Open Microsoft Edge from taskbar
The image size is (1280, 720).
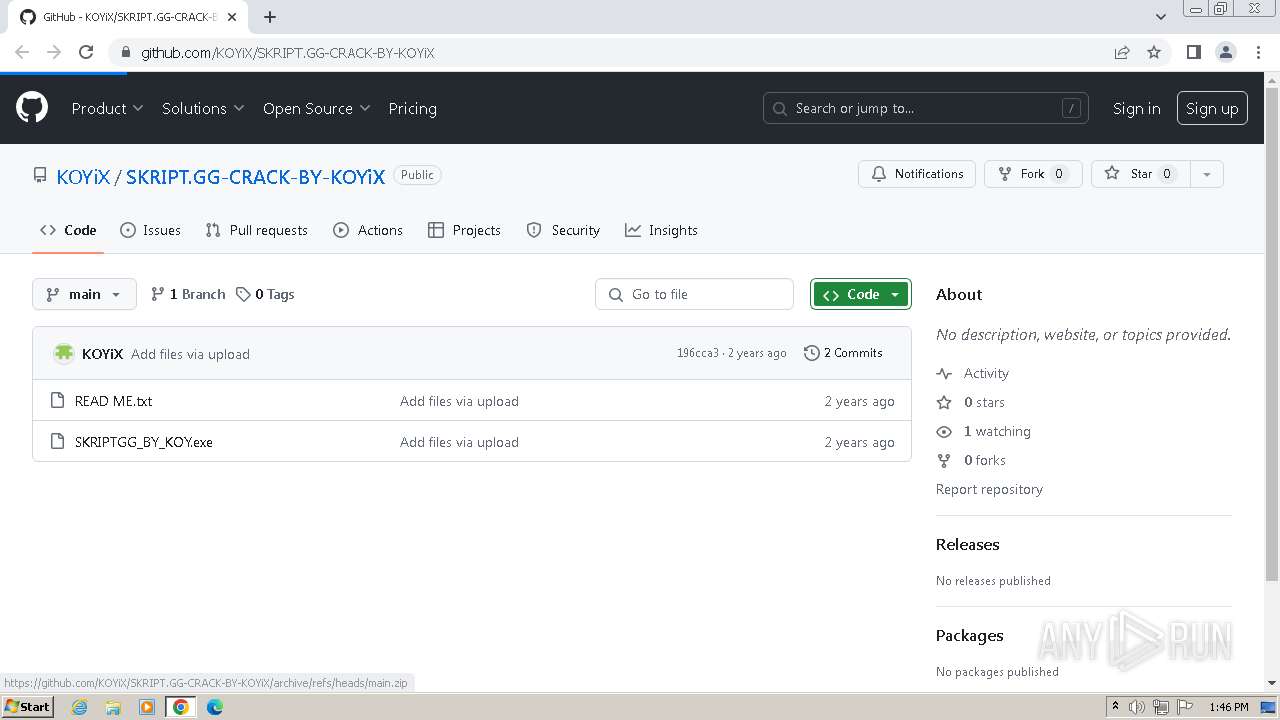pyautogui.click(x=215, y=707)
